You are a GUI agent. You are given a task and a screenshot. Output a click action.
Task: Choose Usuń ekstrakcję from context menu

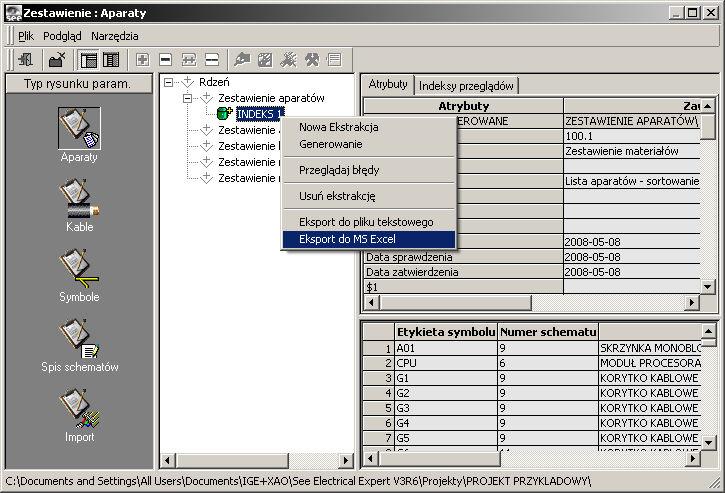click(369, 196)
